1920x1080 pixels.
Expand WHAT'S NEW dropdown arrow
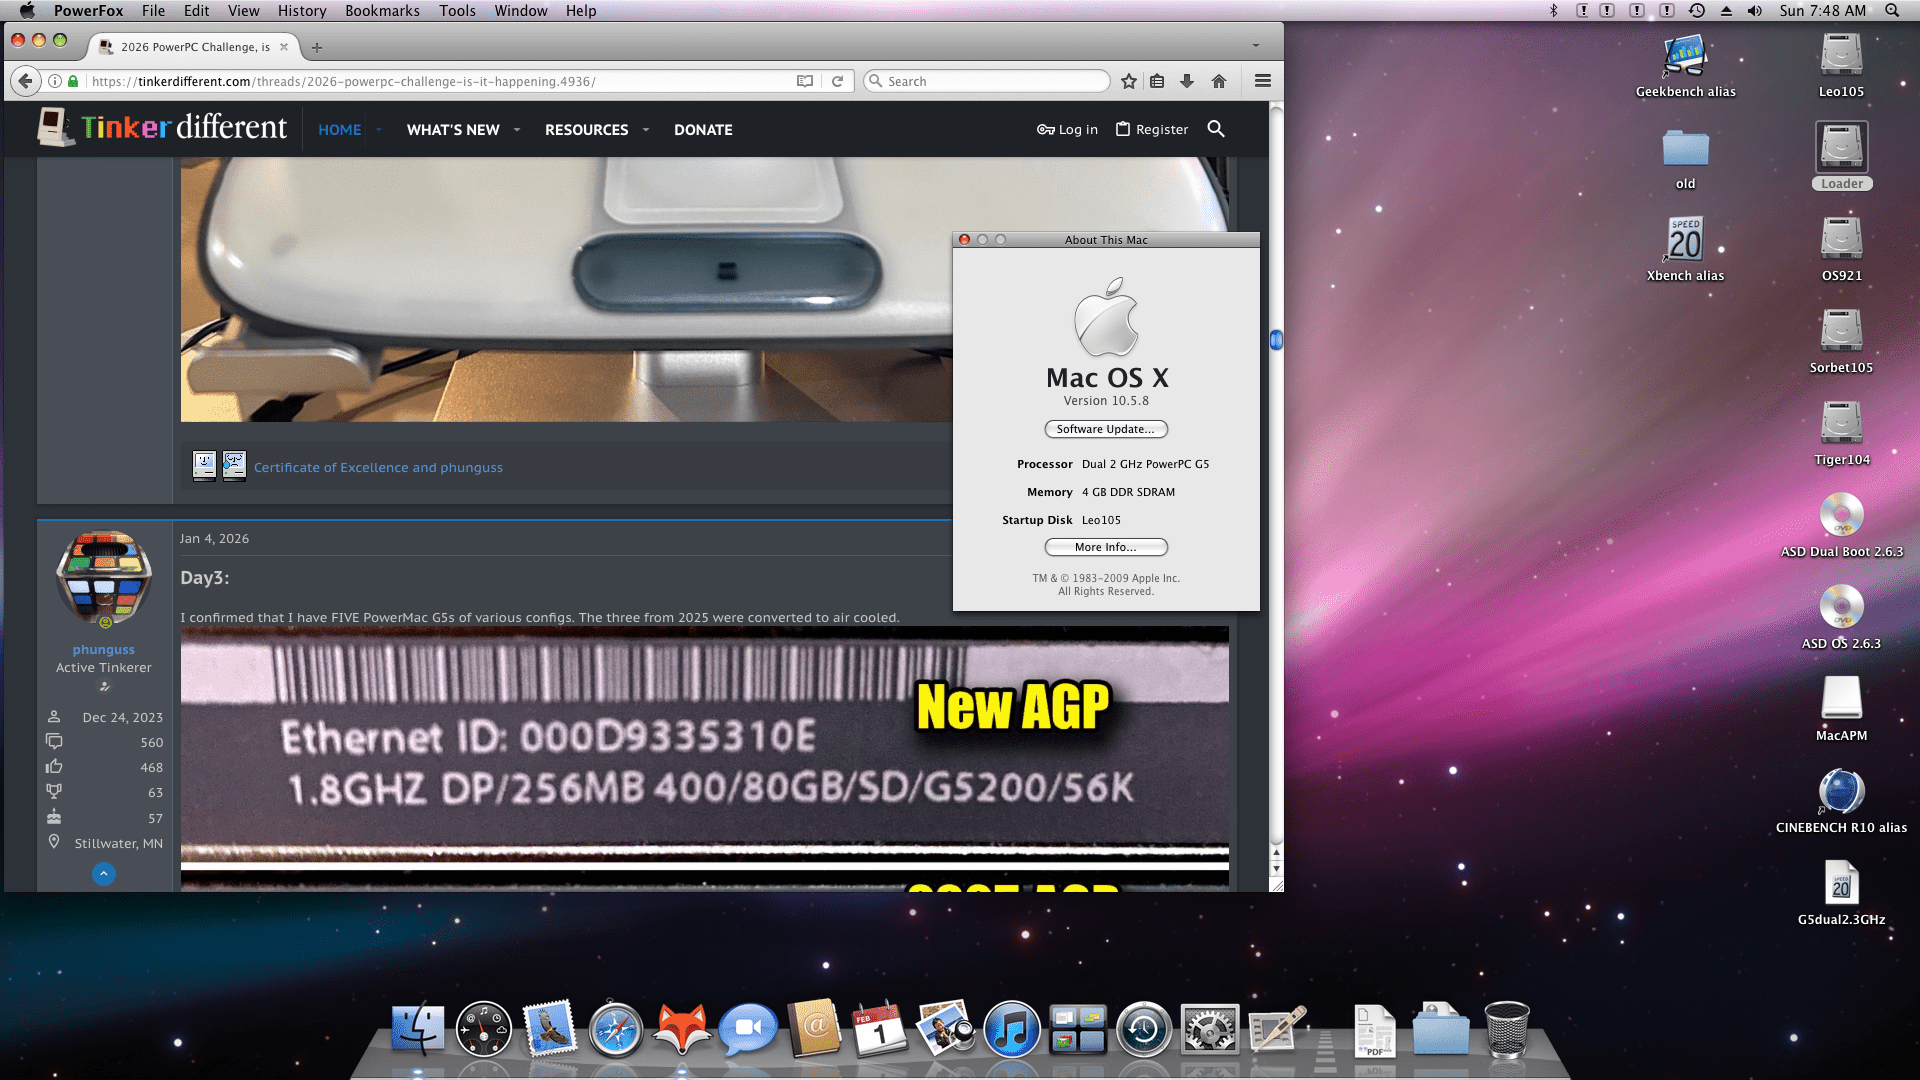coord(517,130)
